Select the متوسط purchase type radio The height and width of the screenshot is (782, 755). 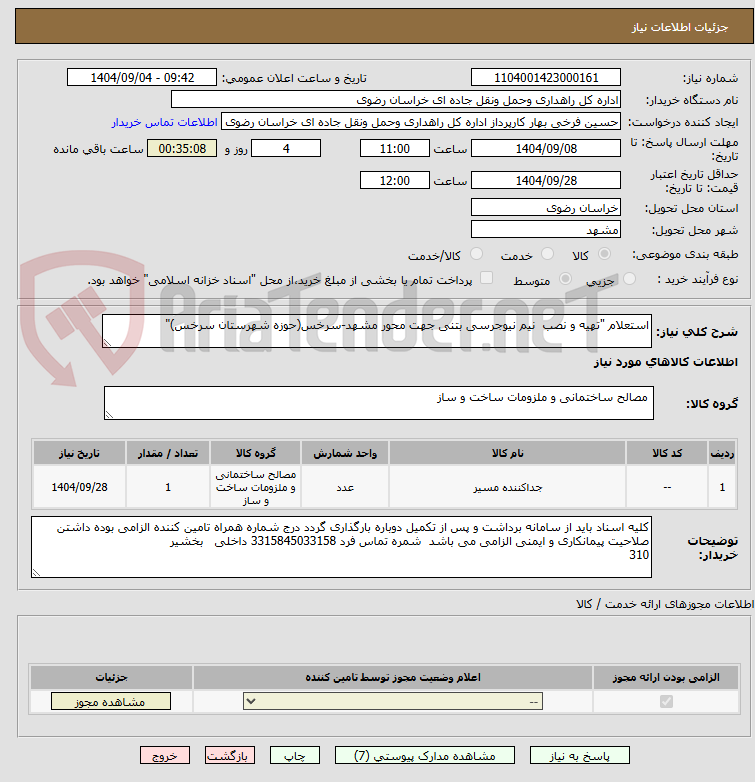pyautogui.click(x=565, y=279)
